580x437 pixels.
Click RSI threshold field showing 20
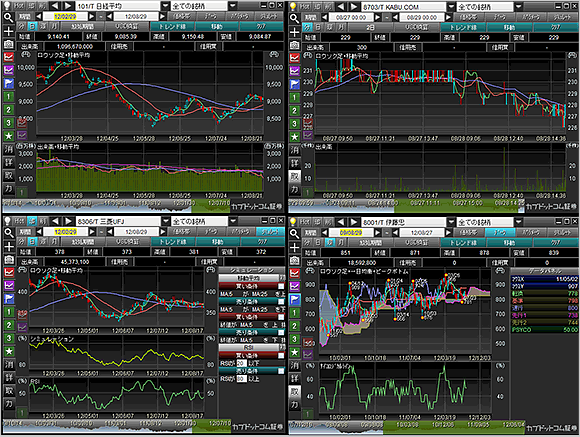242,363
